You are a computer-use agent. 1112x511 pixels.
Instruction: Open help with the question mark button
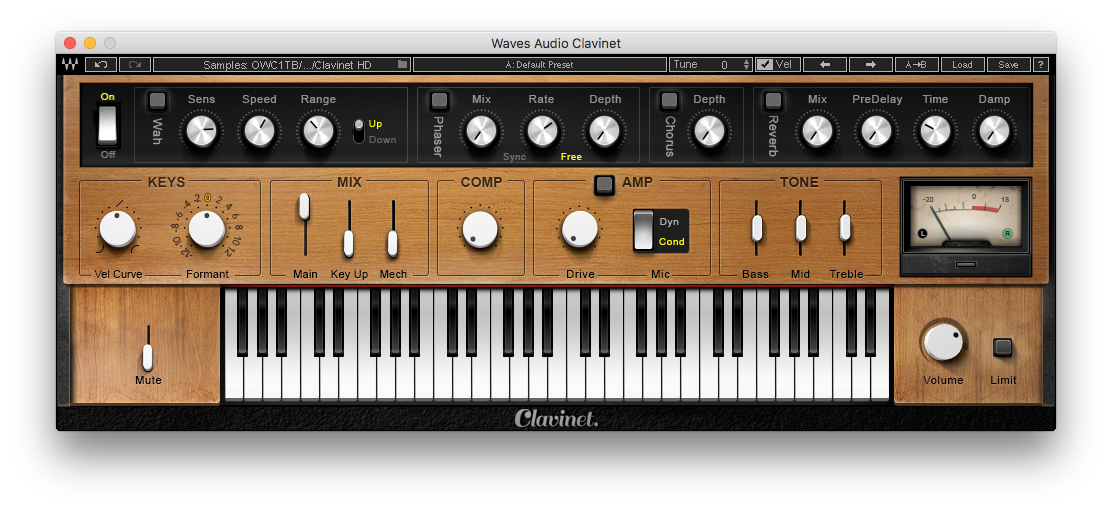tap(1040, 64)
